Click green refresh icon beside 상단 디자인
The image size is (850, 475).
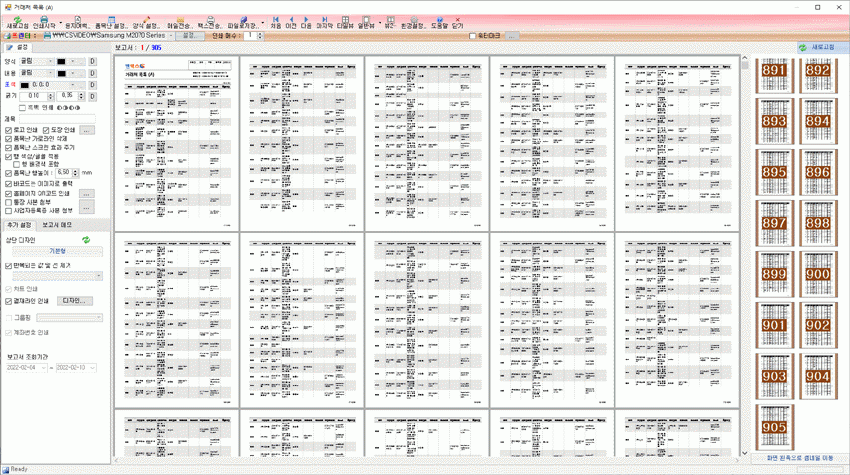click(86, 240)
